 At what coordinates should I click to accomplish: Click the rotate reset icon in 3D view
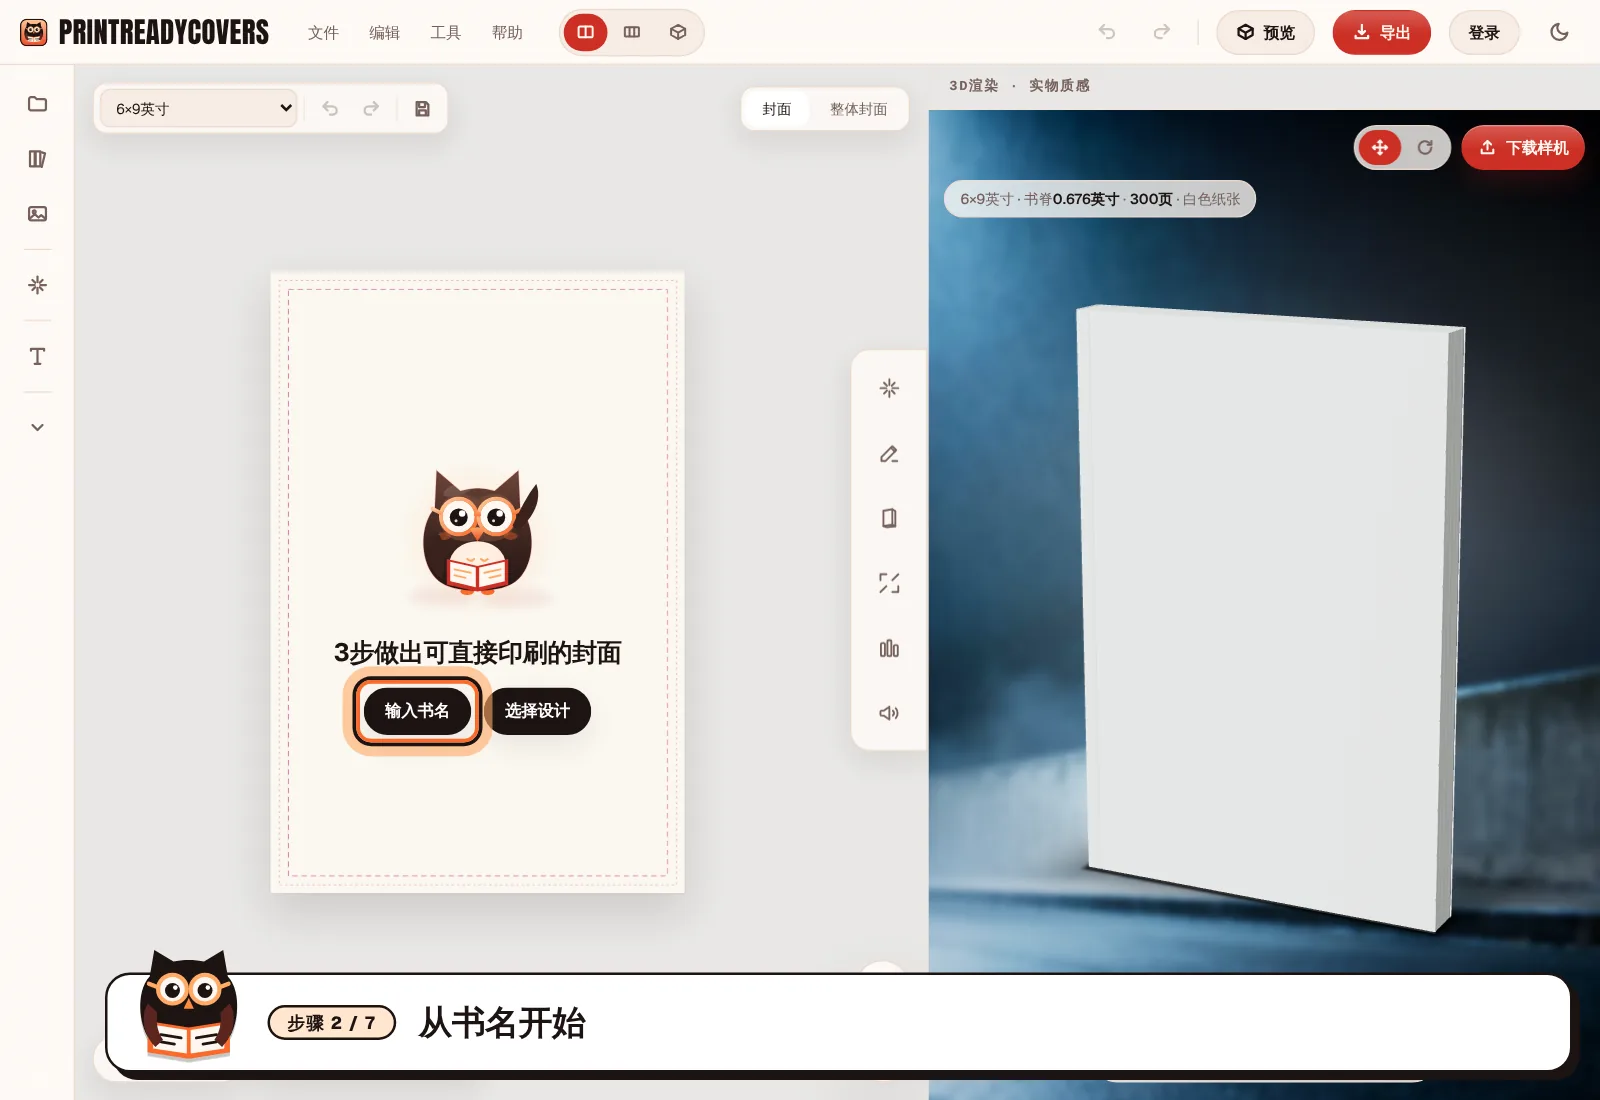pyautogui.click(x=1425, y=148)
